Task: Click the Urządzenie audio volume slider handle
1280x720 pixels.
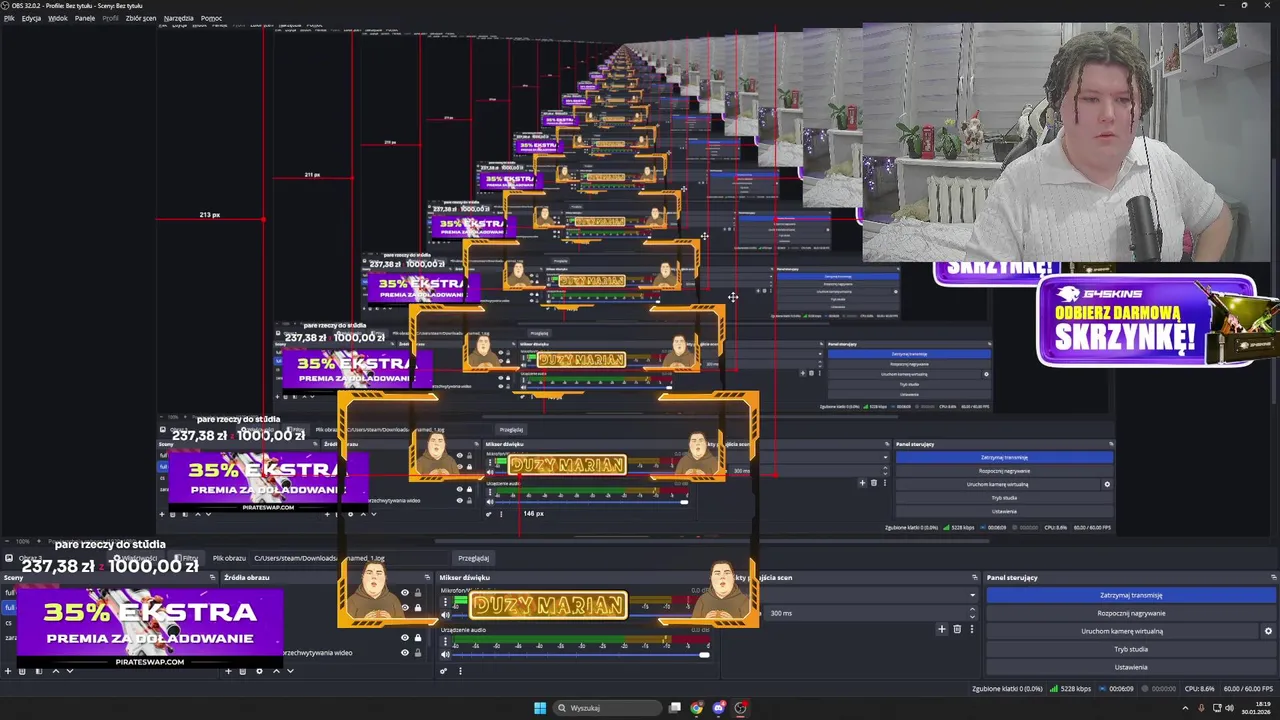Action: click(704, 654)
